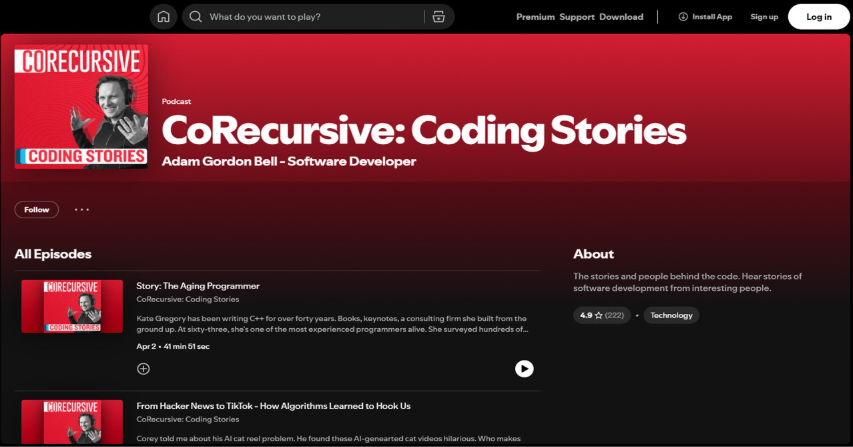Click the 4.9 star rating badge
The height and width of the screenshot is (447, 853).
(602, 315)
